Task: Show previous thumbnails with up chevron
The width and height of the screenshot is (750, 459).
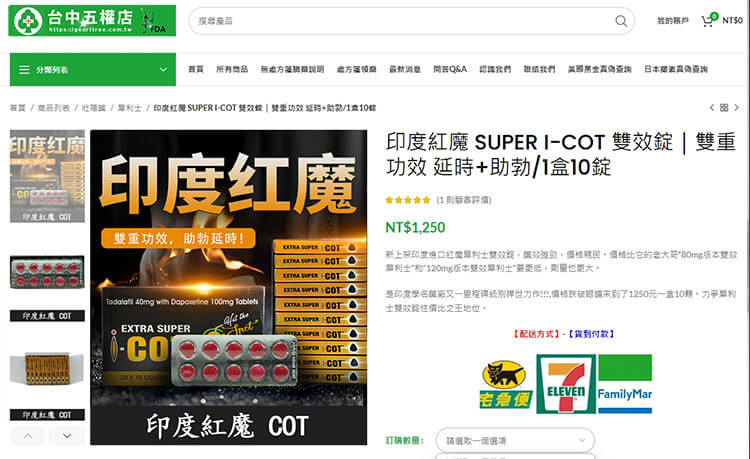Action: point(28,436)
